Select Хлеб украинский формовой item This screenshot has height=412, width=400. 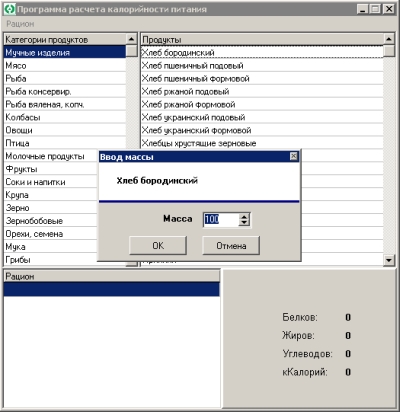coord(262,130)
